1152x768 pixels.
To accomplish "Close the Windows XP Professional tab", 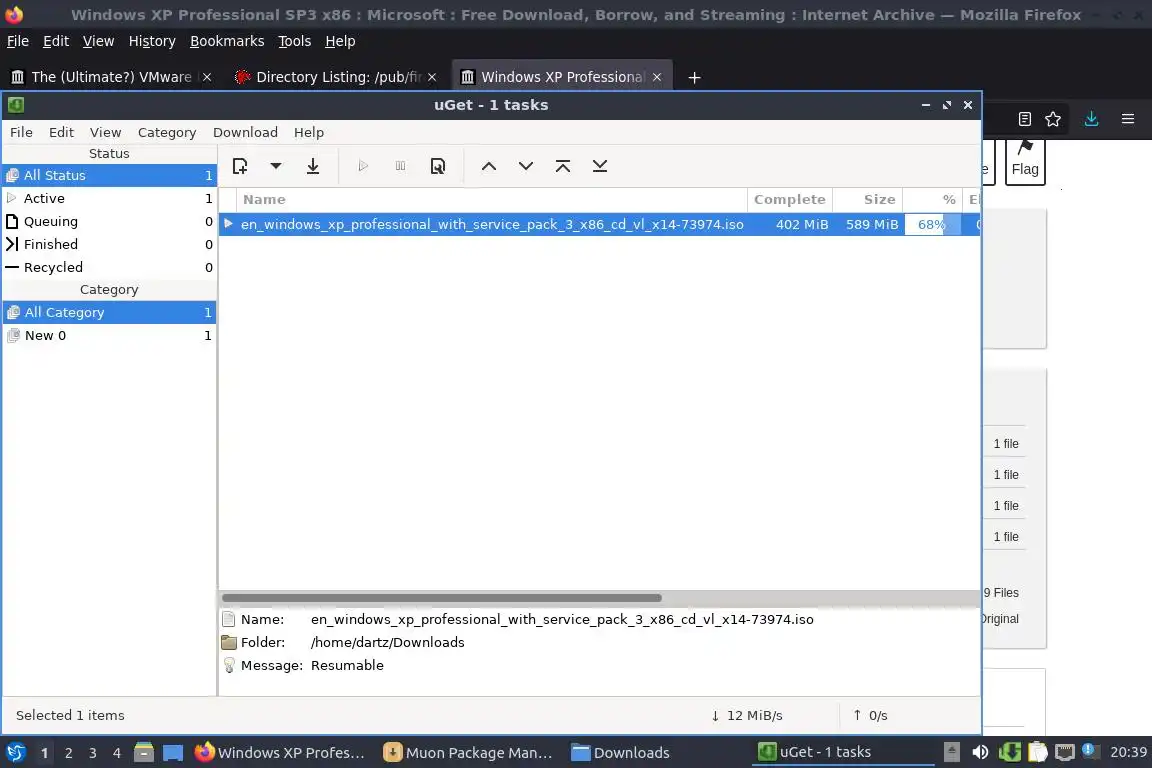I will [657, 76].
